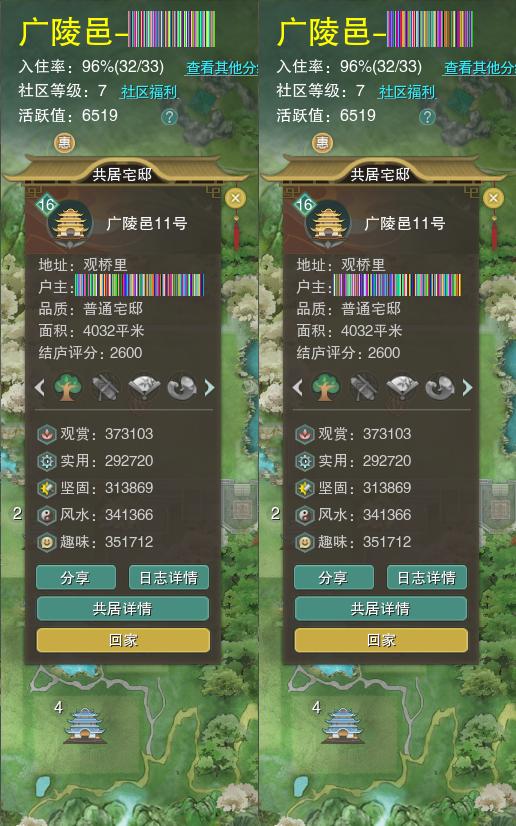This screenshot has height=826, width=516.
Task: Open 共居详情 in left panel
Action: [x=123, y=609]
